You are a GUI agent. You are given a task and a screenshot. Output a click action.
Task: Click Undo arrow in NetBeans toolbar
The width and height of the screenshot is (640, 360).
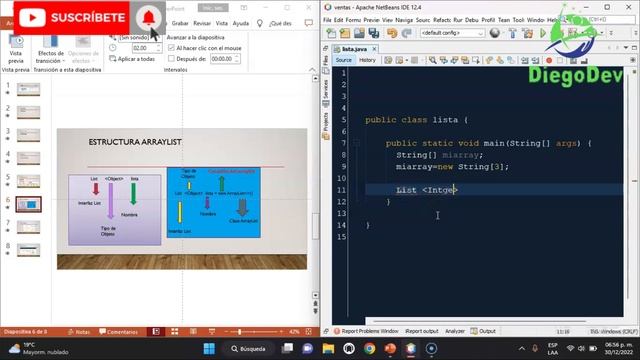[392, 33]
